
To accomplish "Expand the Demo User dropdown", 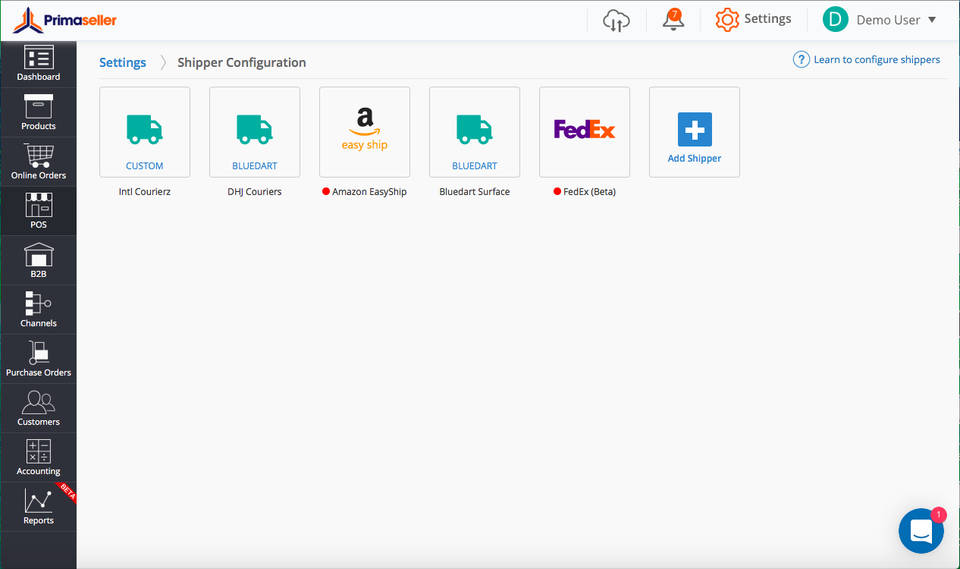I will [x=879, y=20].
